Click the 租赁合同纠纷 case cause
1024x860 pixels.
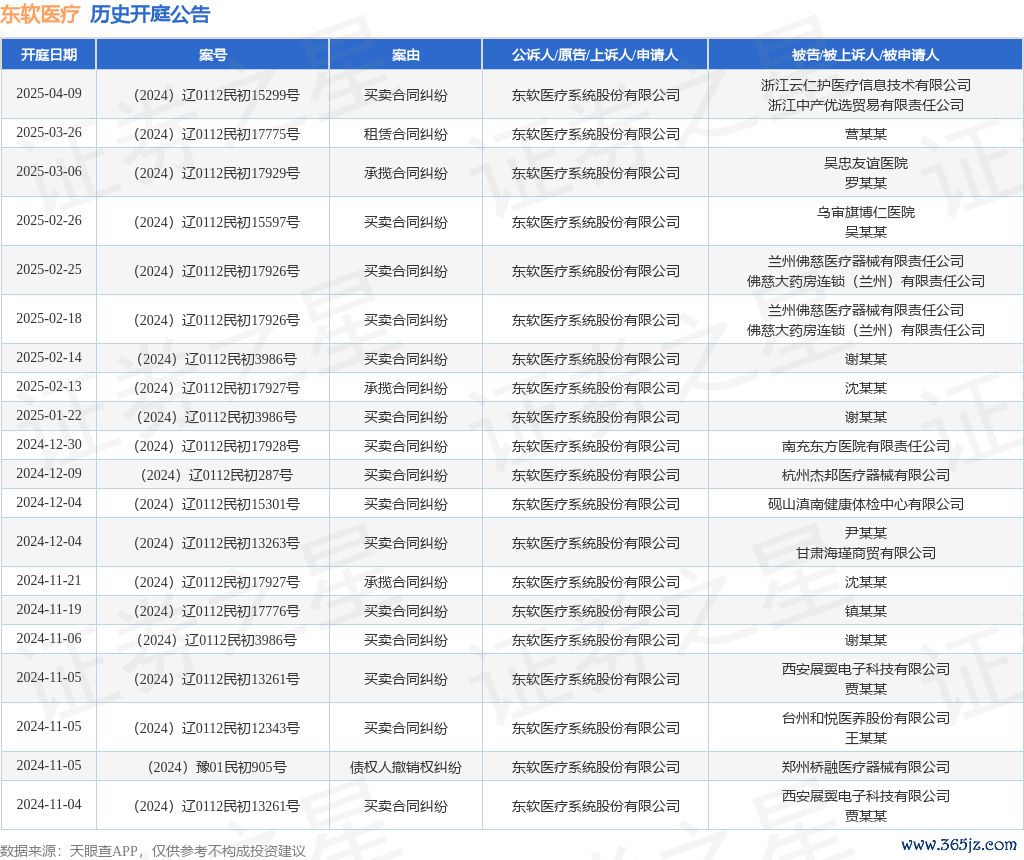[x=406, y=135]
